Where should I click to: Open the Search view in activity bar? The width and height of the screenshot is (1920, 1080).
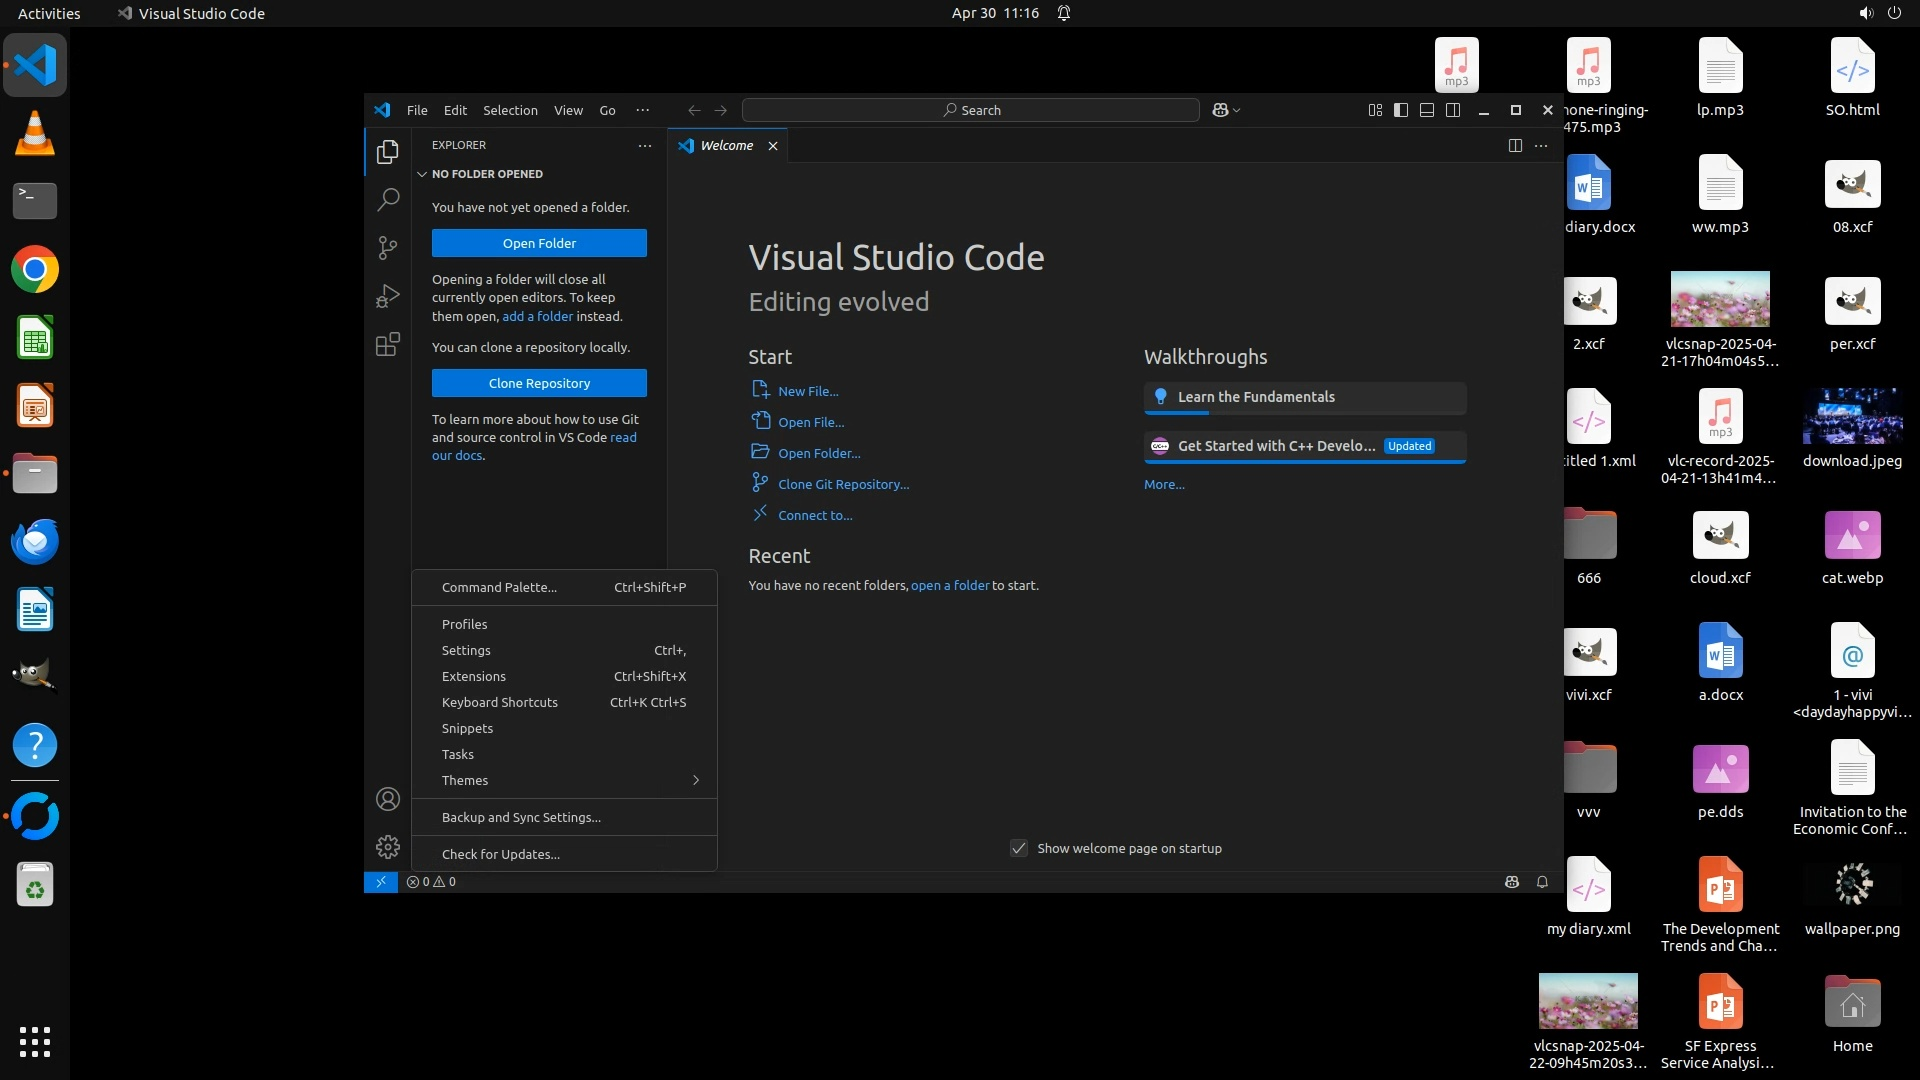click(x=388, y=199)
